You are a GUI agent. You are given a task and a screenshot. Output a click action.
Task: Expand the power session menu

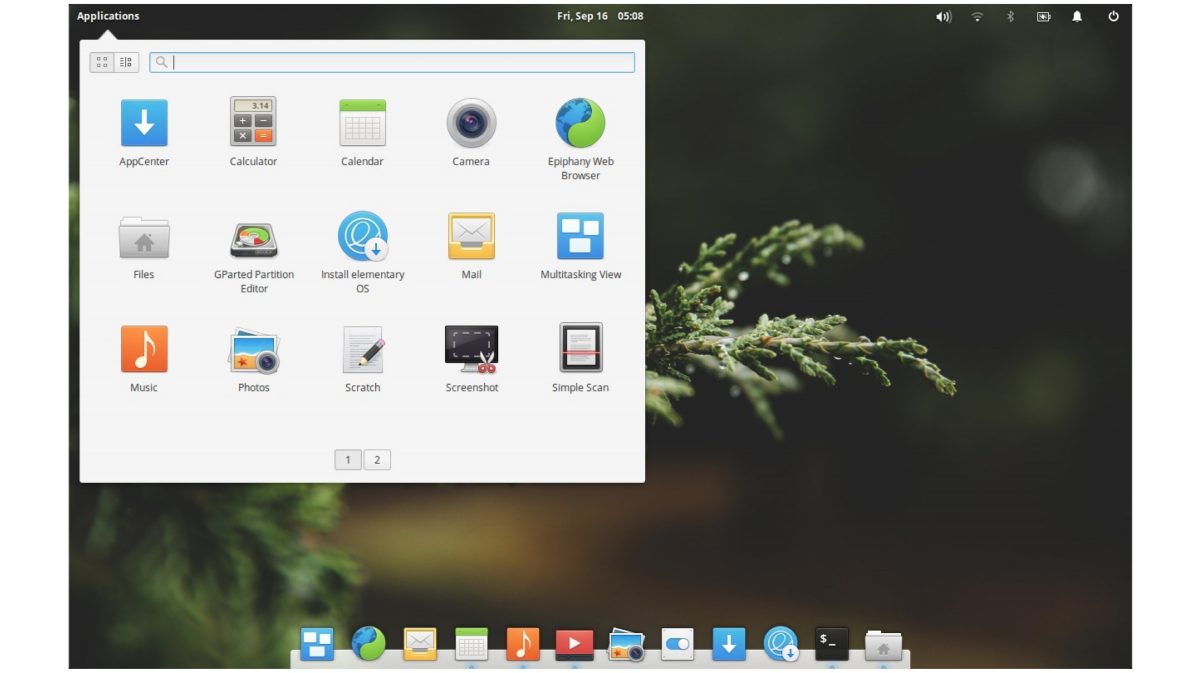1113,16
